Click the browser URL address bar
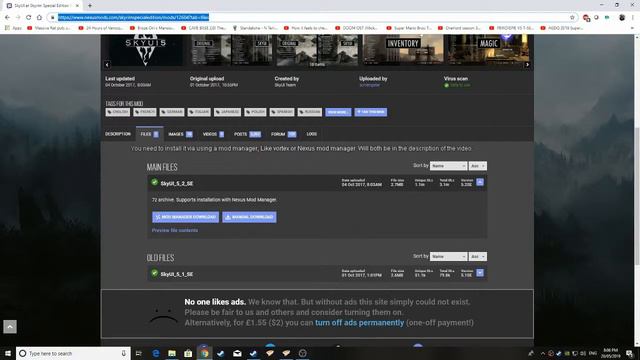Viewport: 640px width, 360px height. click(310, 18)
